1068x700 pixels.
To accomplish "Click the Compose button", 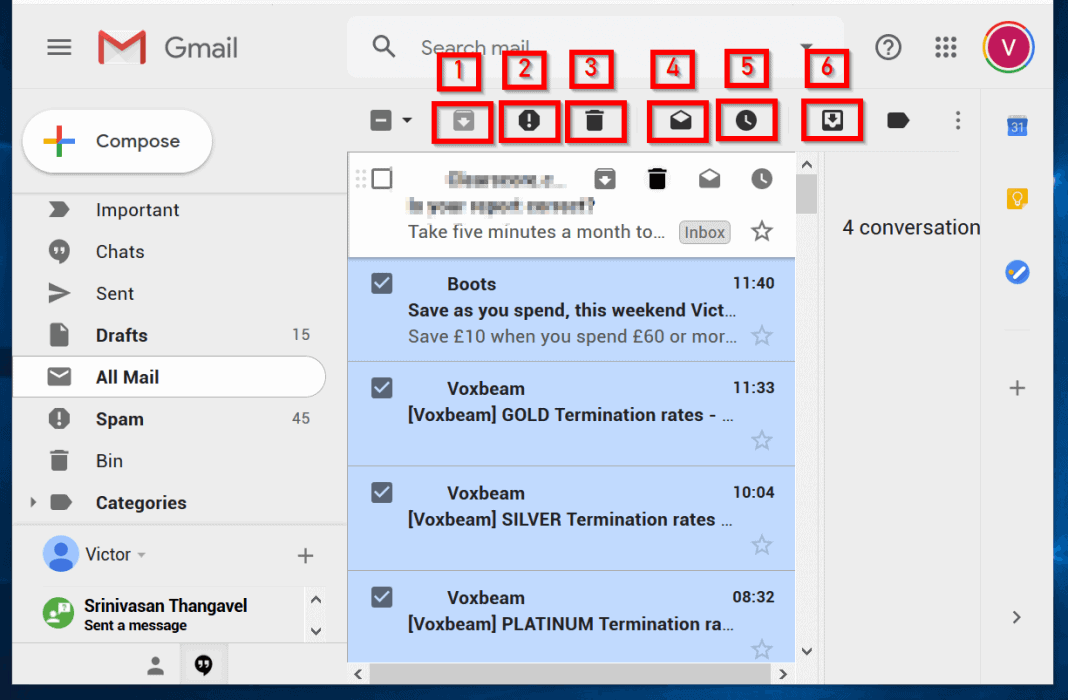I will (x=116, y=141).
